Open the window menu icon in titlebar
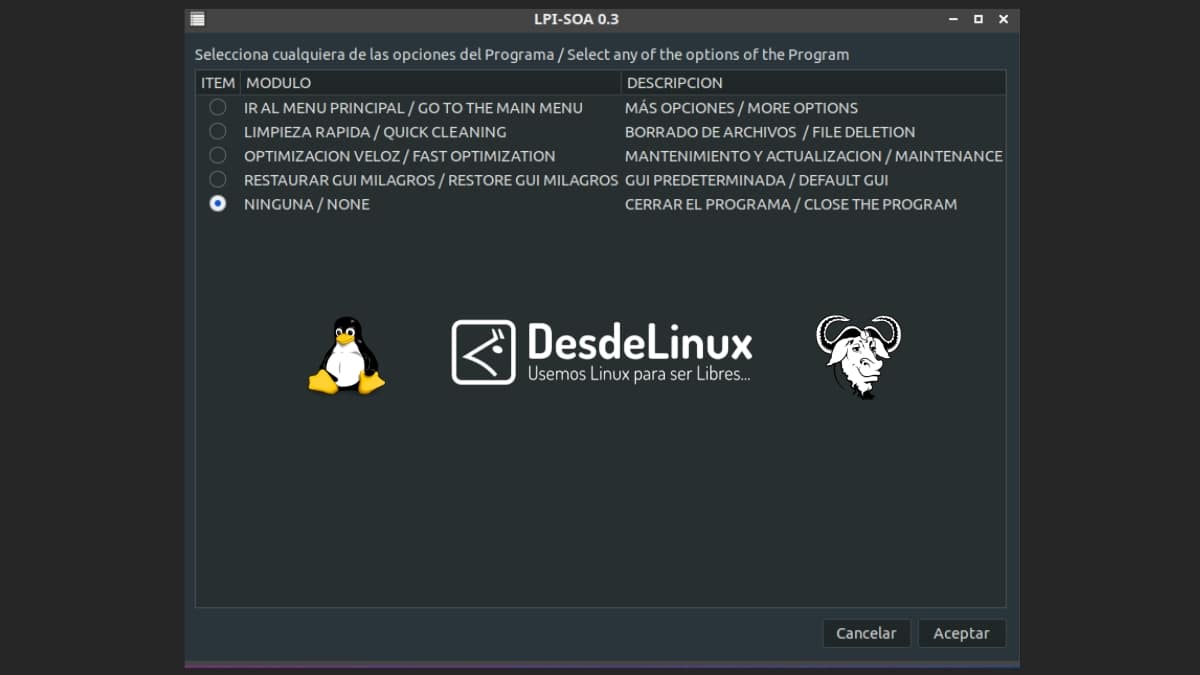This screenshot has height=675, width=1200. [197, 18]
